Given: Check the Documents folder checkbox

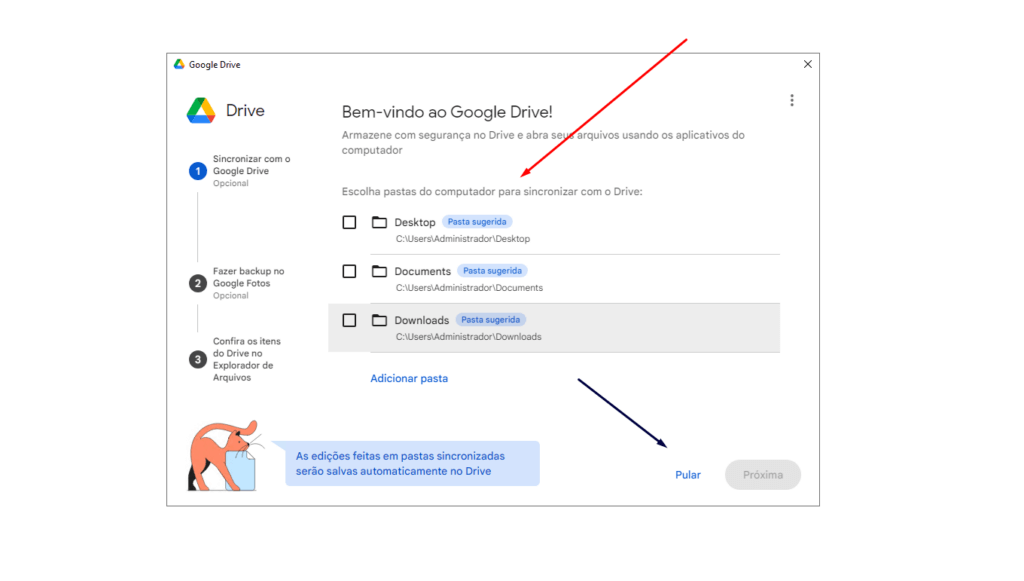Looking at the screenshot, I should pyautogui.click(x=349, y=271).
